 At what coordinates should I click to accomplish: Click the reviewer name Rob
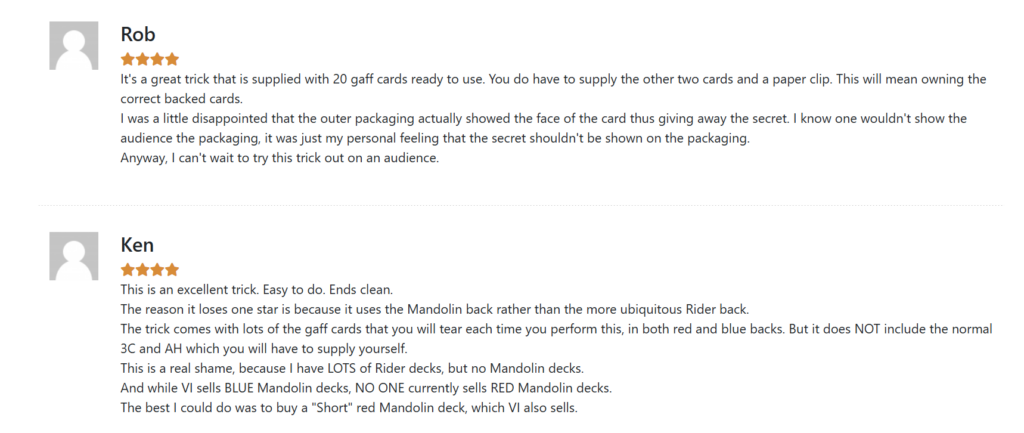pos(138,34)
